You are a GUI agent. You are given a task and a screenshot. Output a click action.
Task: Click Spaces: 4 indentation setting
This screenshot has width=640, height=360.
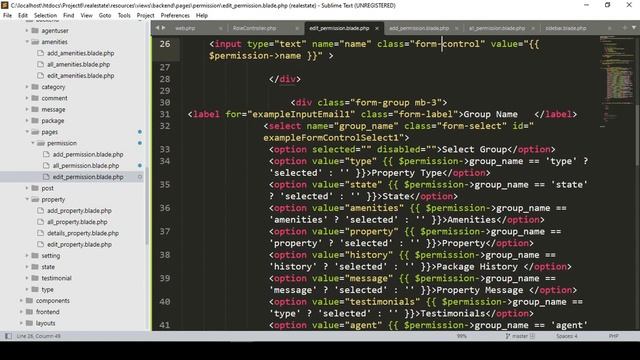[x=567, y=336]
